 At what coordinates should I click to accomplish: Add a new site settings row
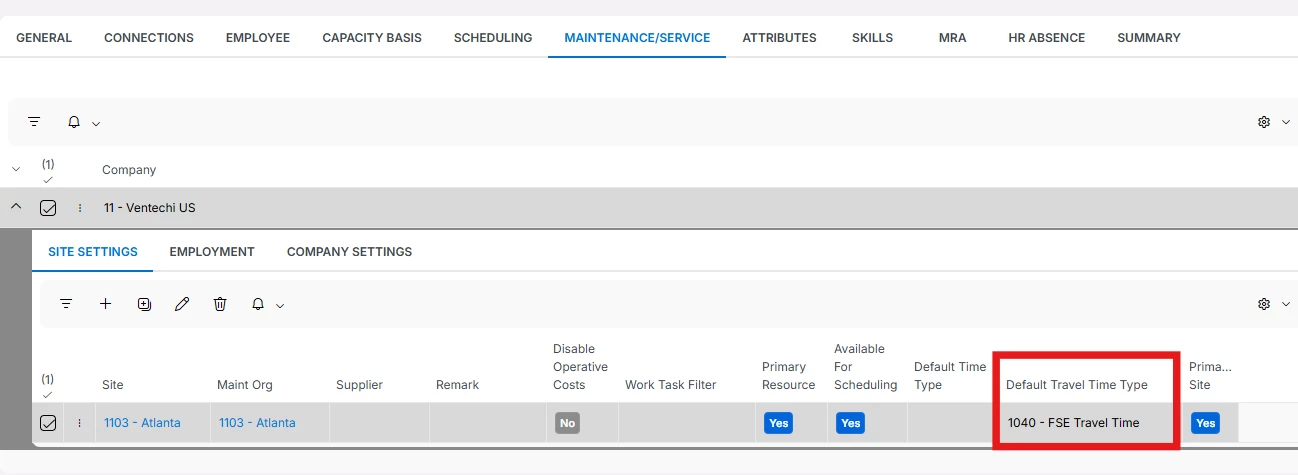point(106,304)
